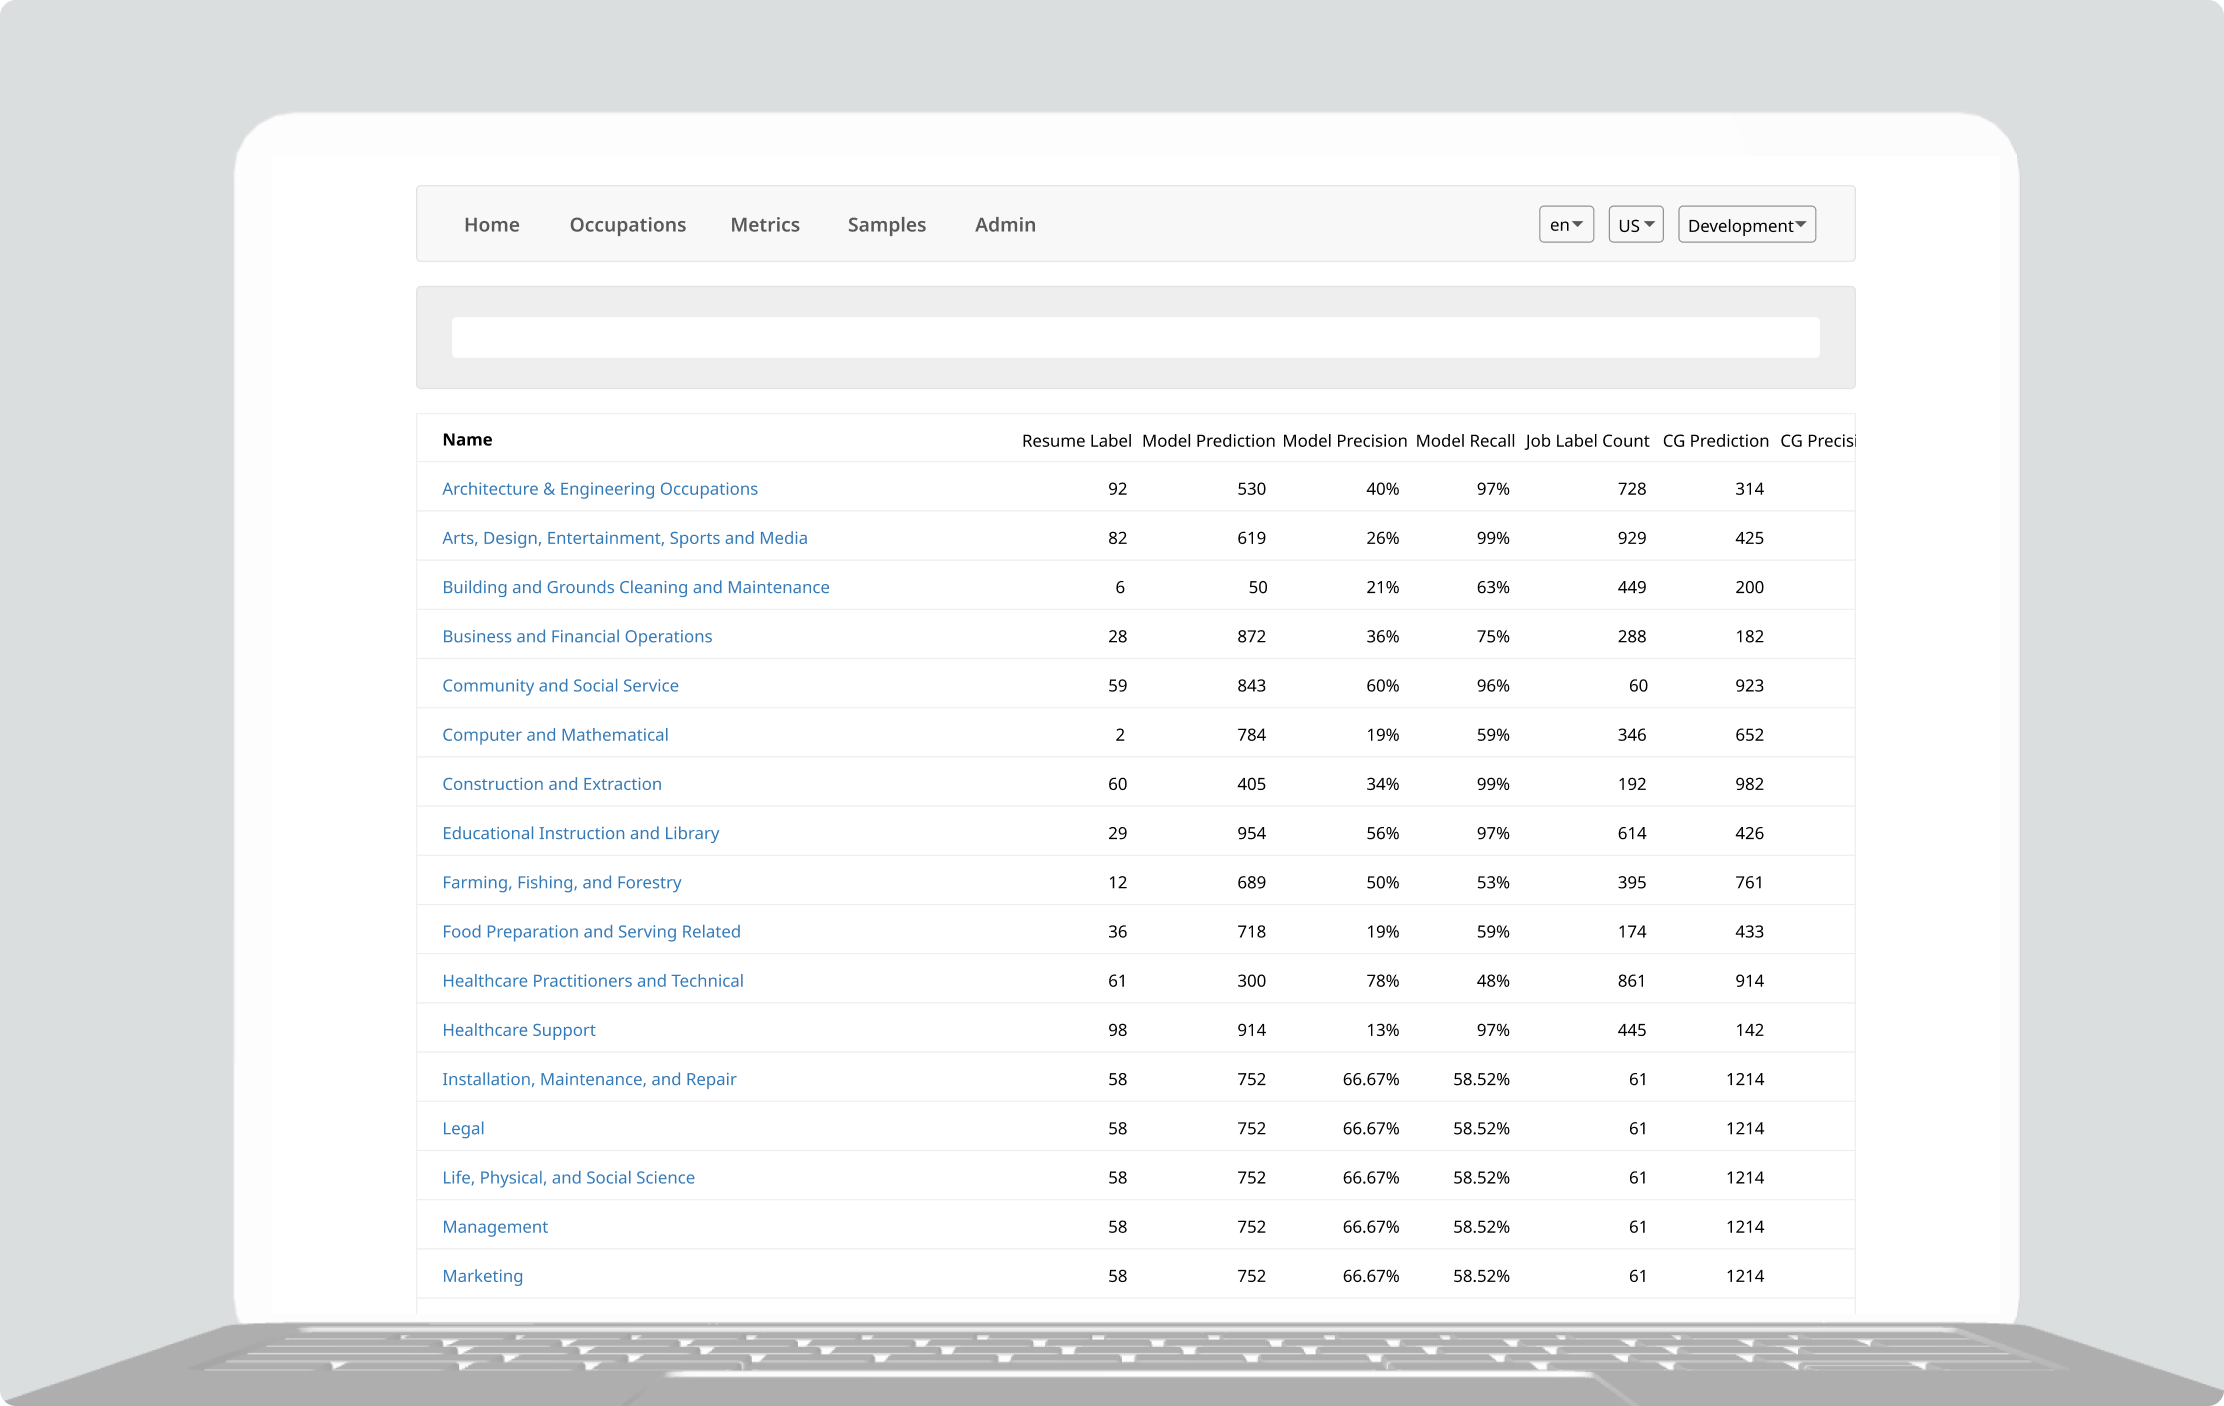Image resolution: width=2224 pixels, height=1406 pixels.
Task: Open Arts, Design, Entertainment, Sports and Media
Action: click(624, 538)
